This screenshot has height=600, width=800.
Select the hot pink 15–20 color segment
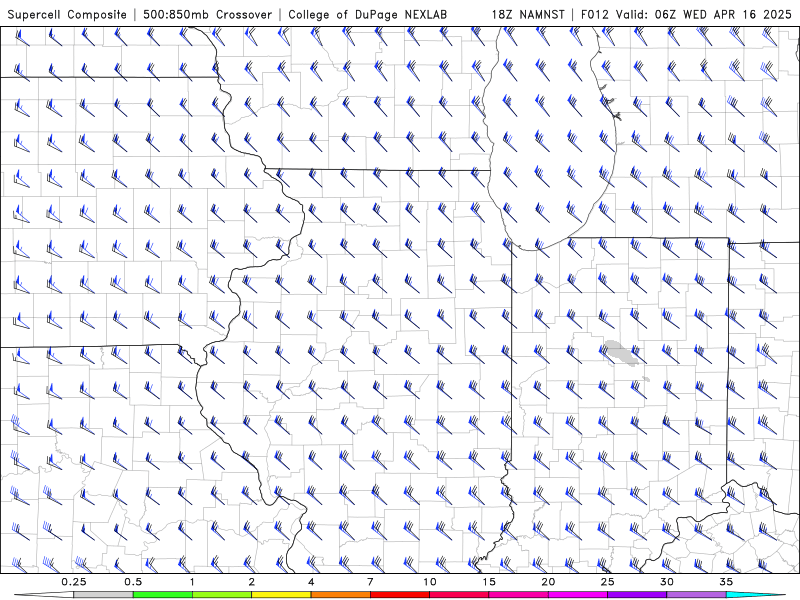point(518,595)
